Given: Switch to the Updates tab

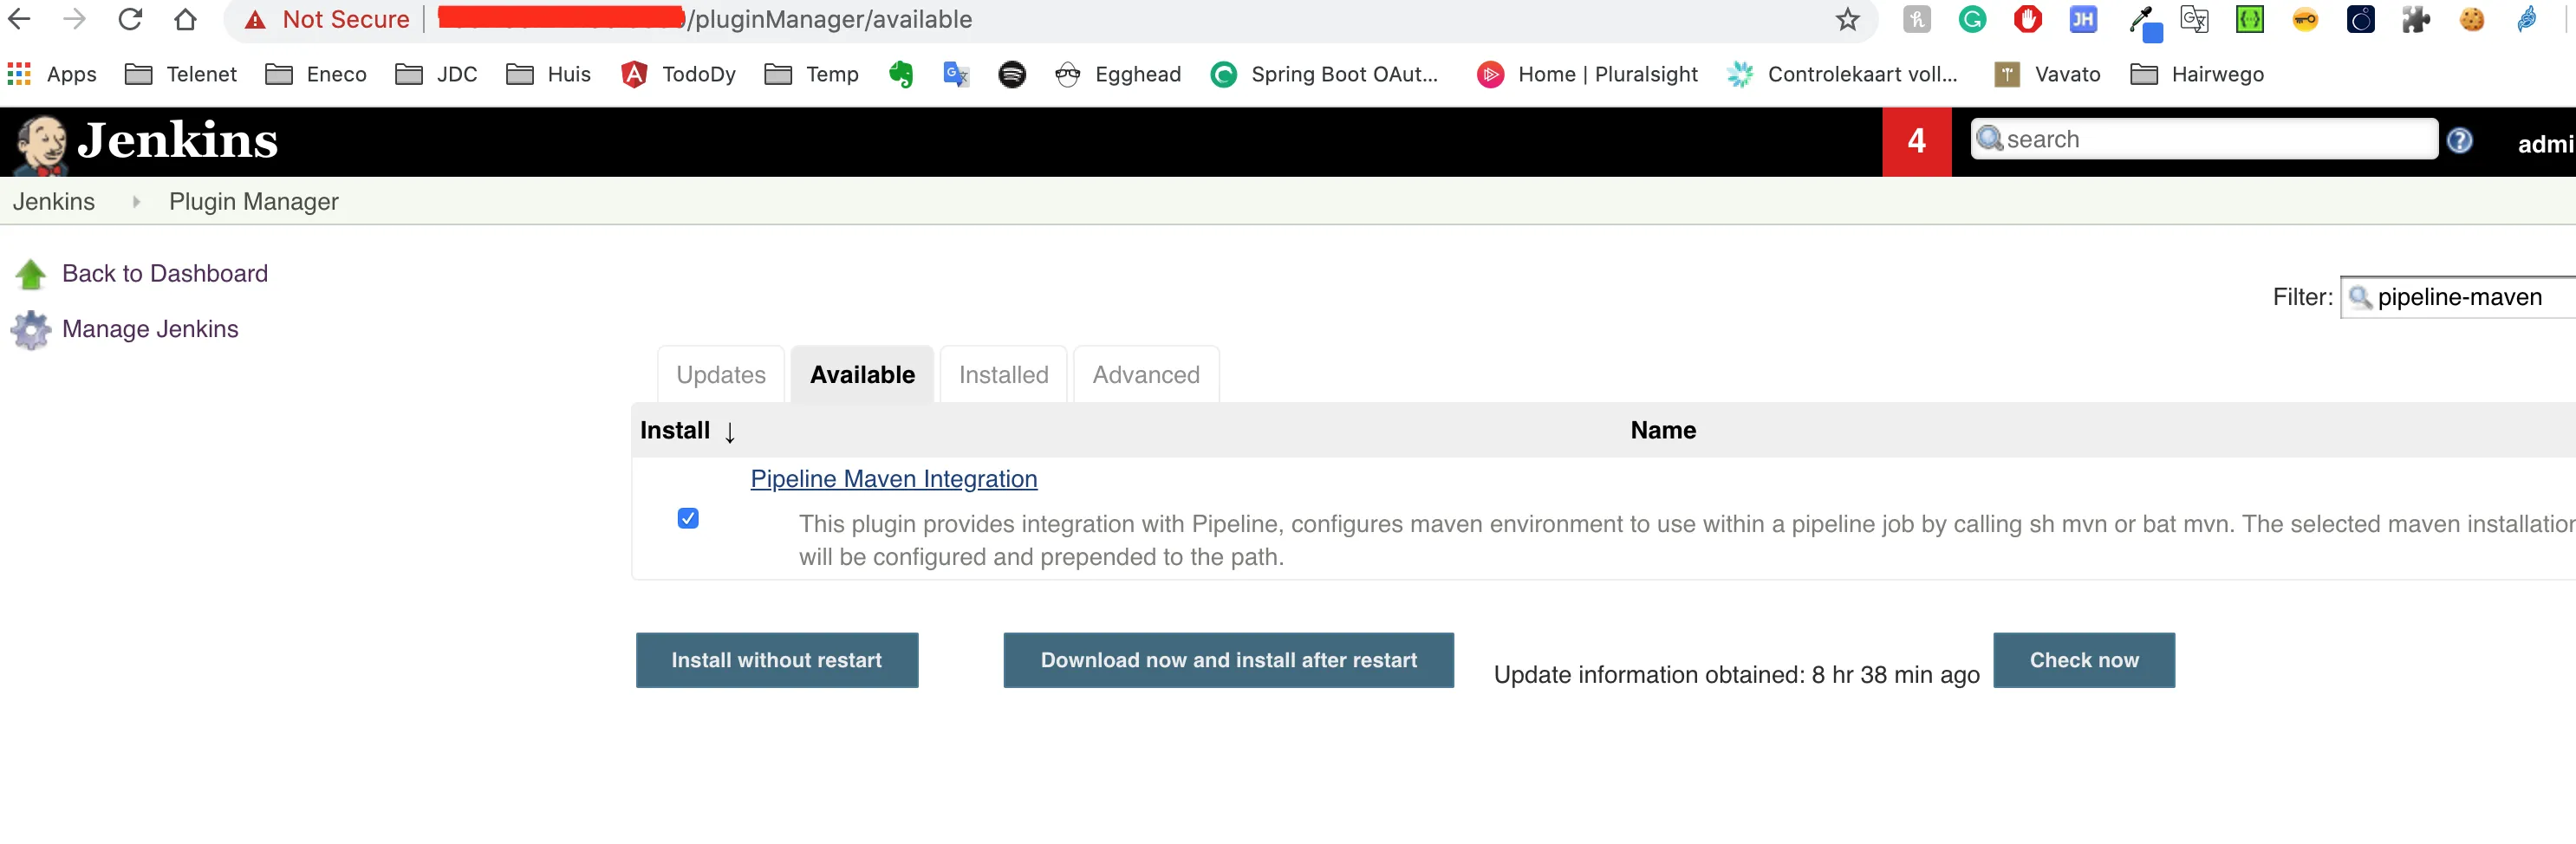Looking at the screenshot, I should coord(720,375).
